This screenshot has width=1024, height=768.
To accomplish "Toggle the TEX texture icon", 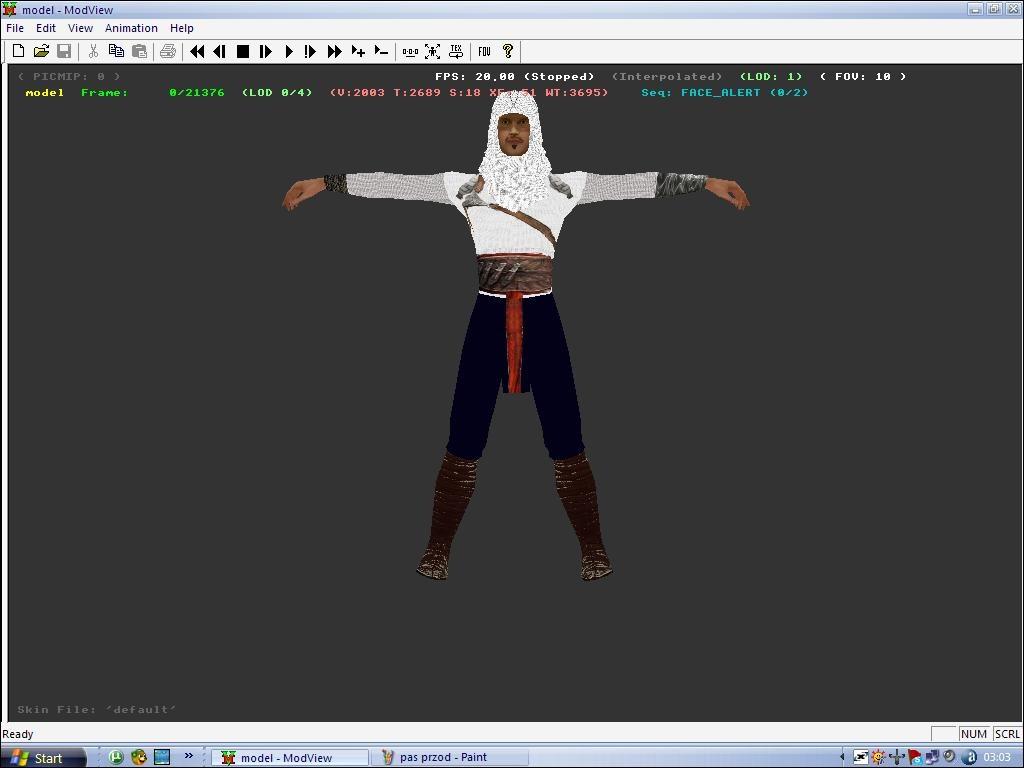I will (456, 51).
